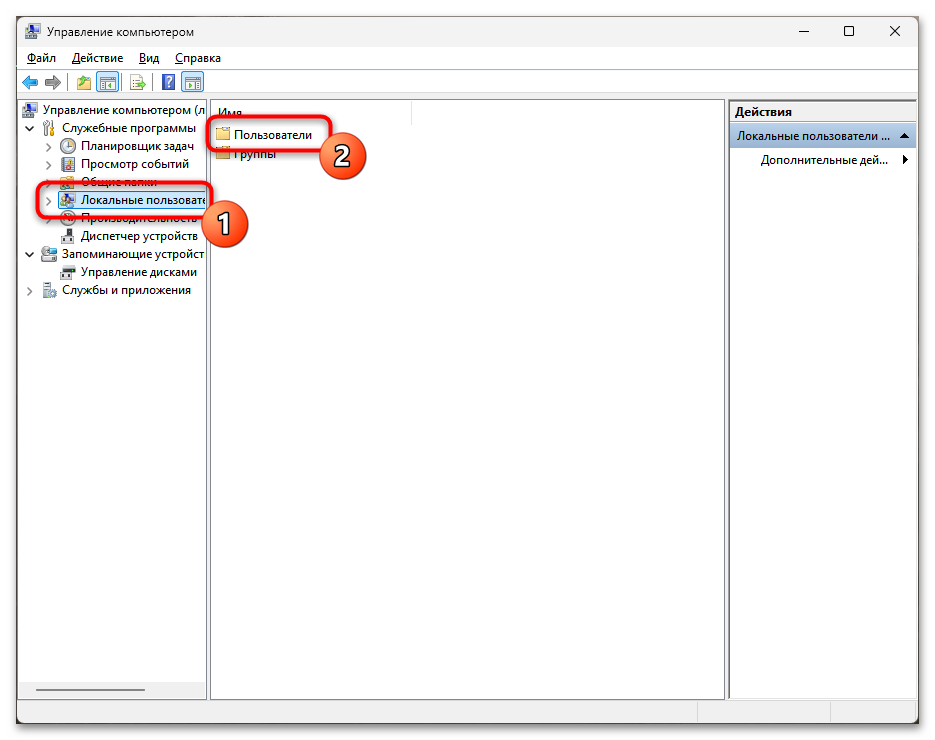The height and width of the screenshot is (740, 935).
Task: Select the Пользователи folder in the list
Action: 264,135
